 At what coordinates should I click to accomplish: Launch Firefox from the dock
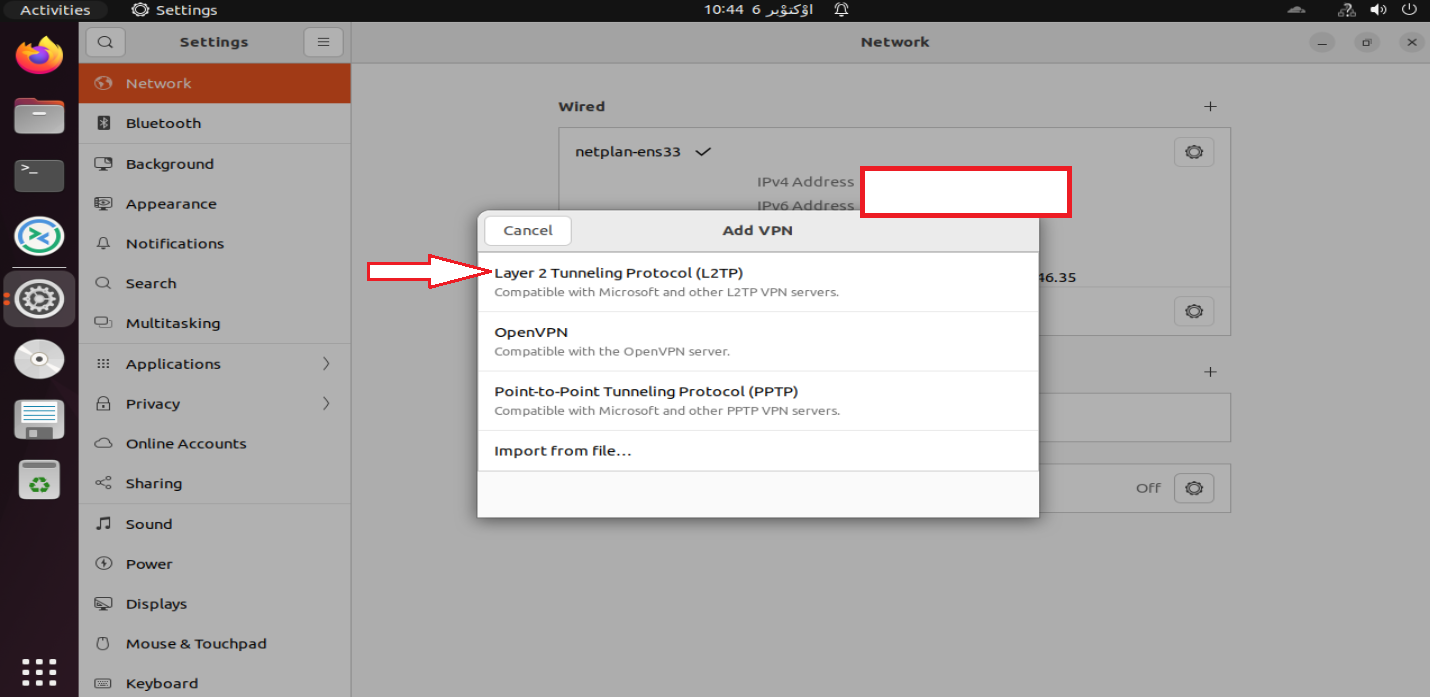pos(39,55)
